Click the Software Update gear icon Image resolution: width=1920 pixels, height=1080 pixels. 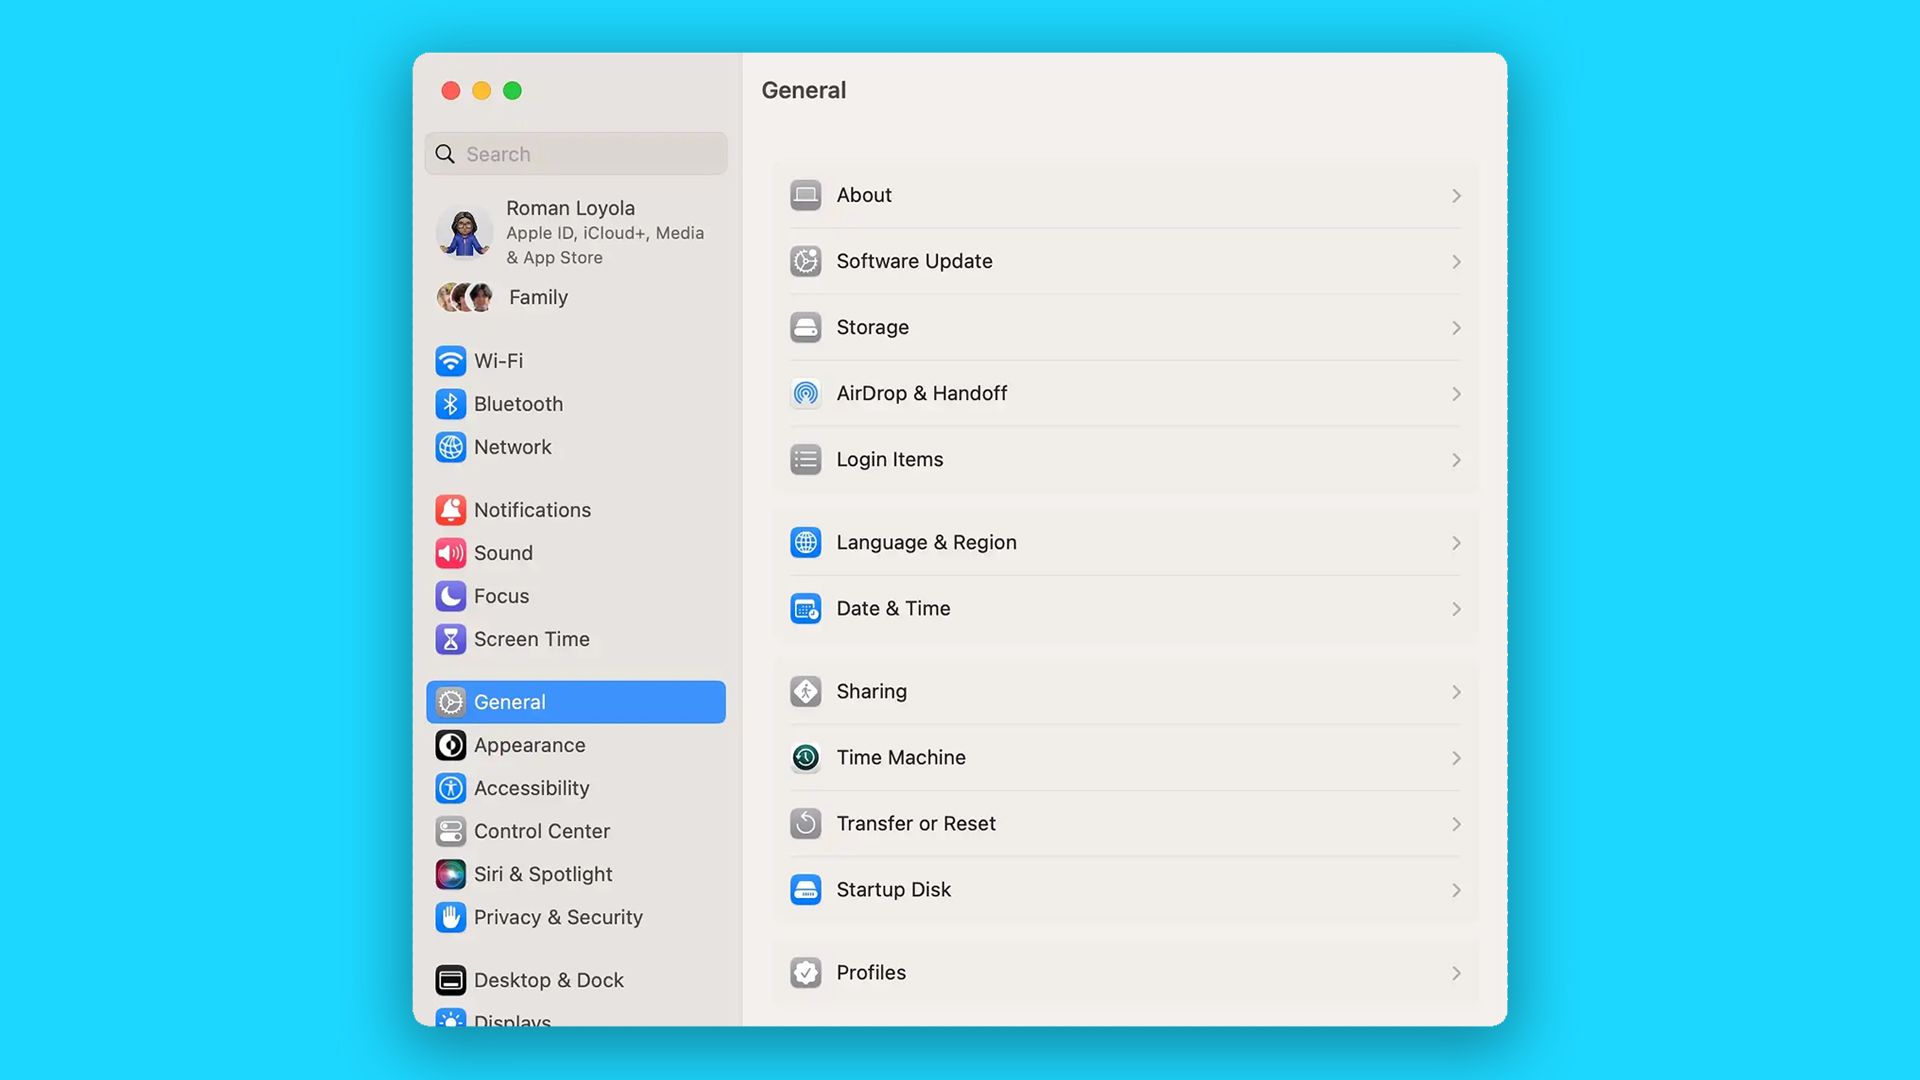click(805, 262)
